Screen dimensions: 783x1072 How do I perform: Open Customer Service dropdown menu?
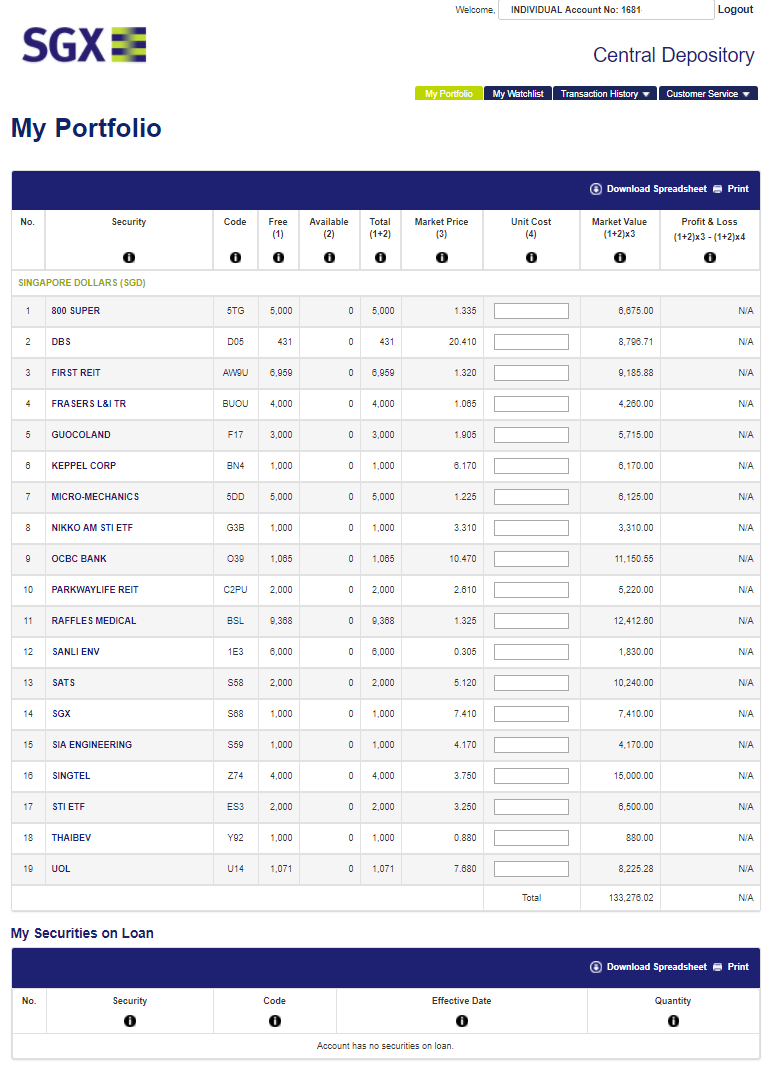pos(708,94)
